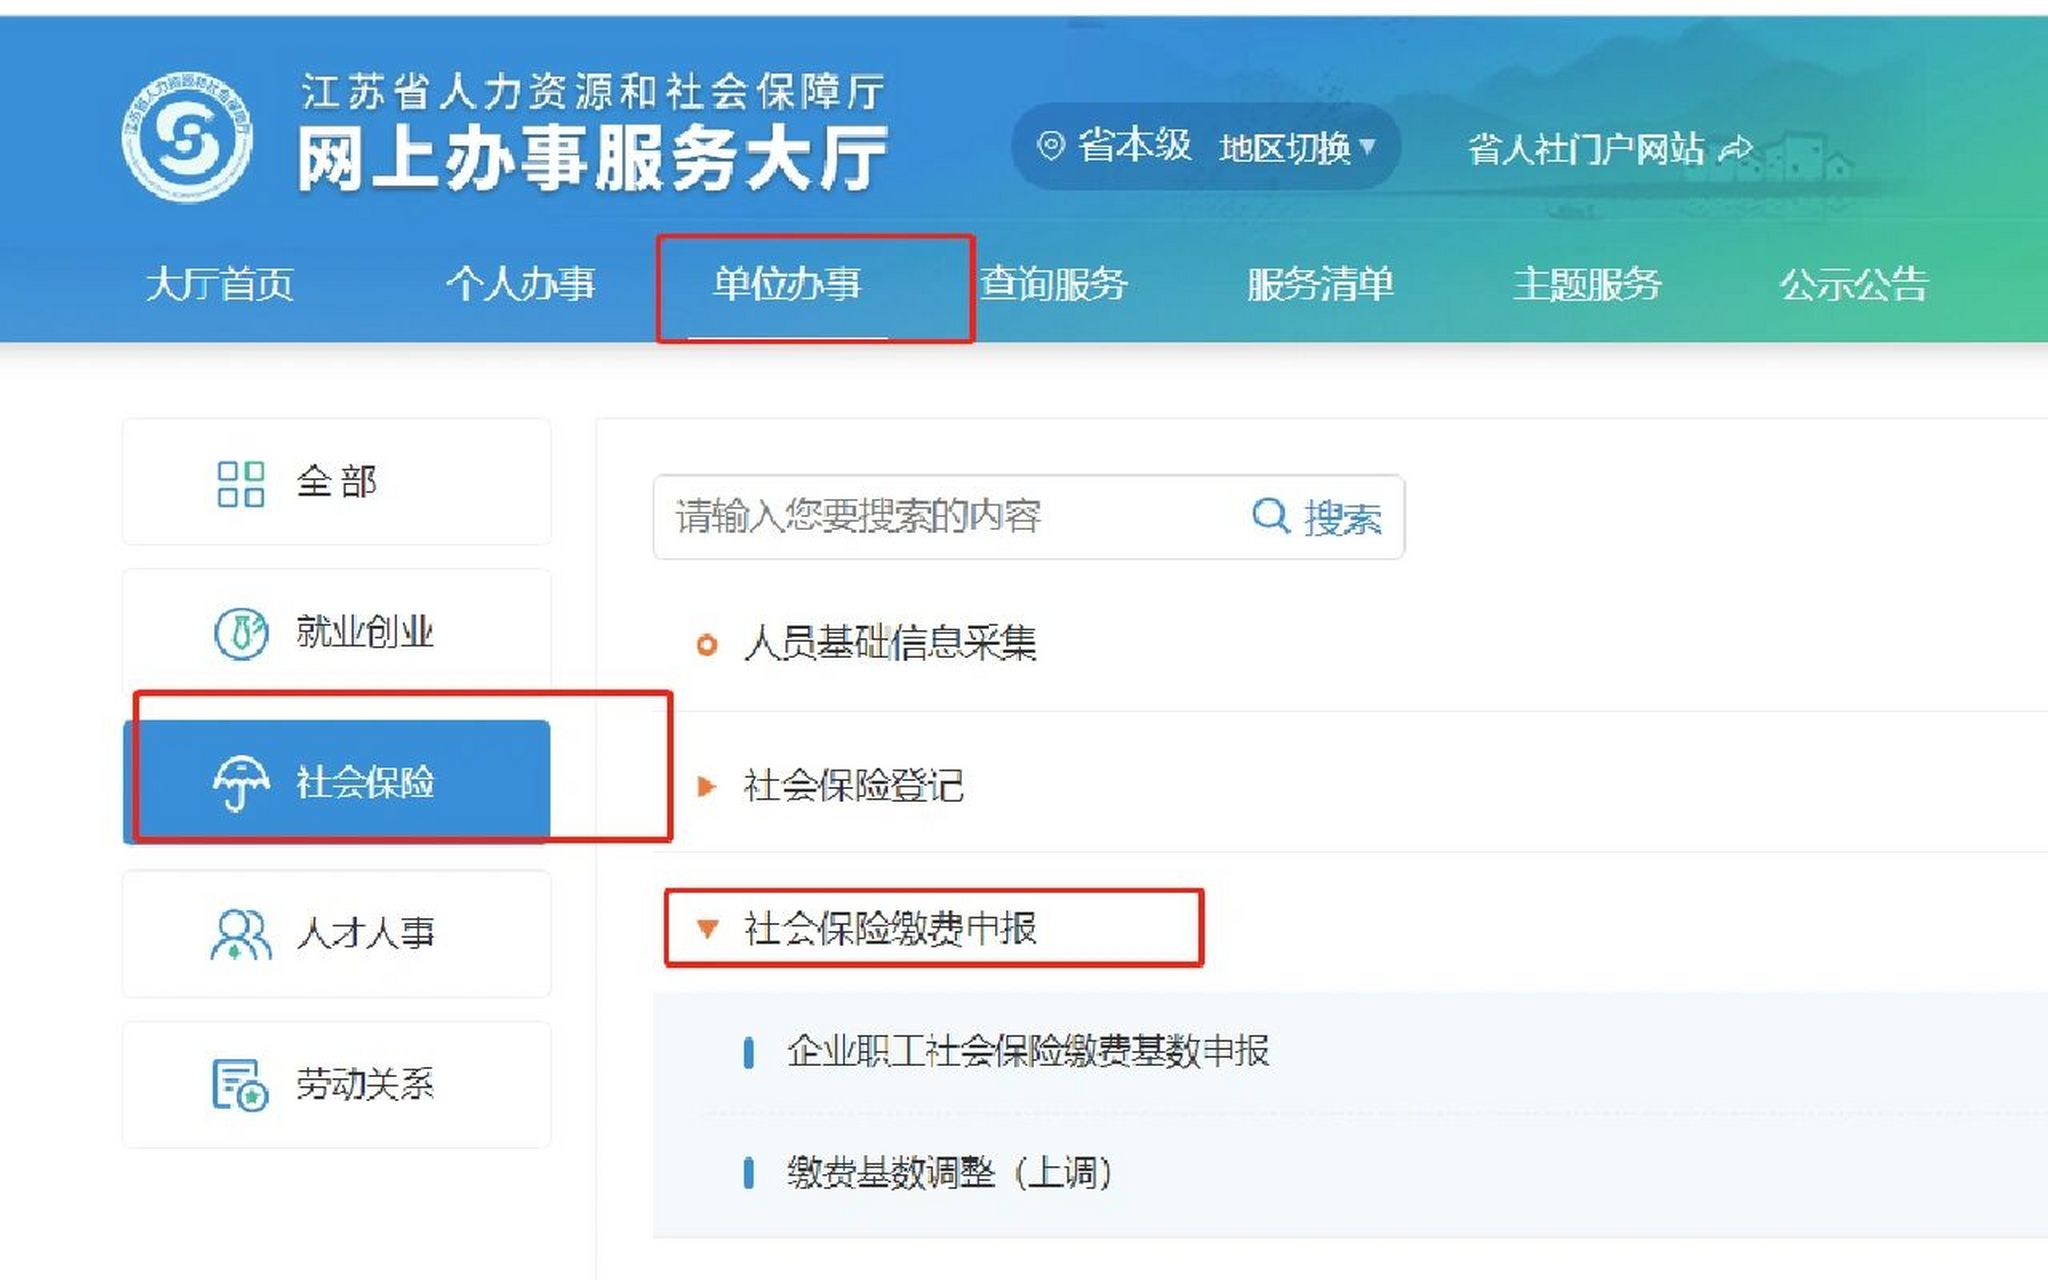Open the 省人社门户网站 link
Screen dimensions: 2048x1280
[x=1585, y=149]
